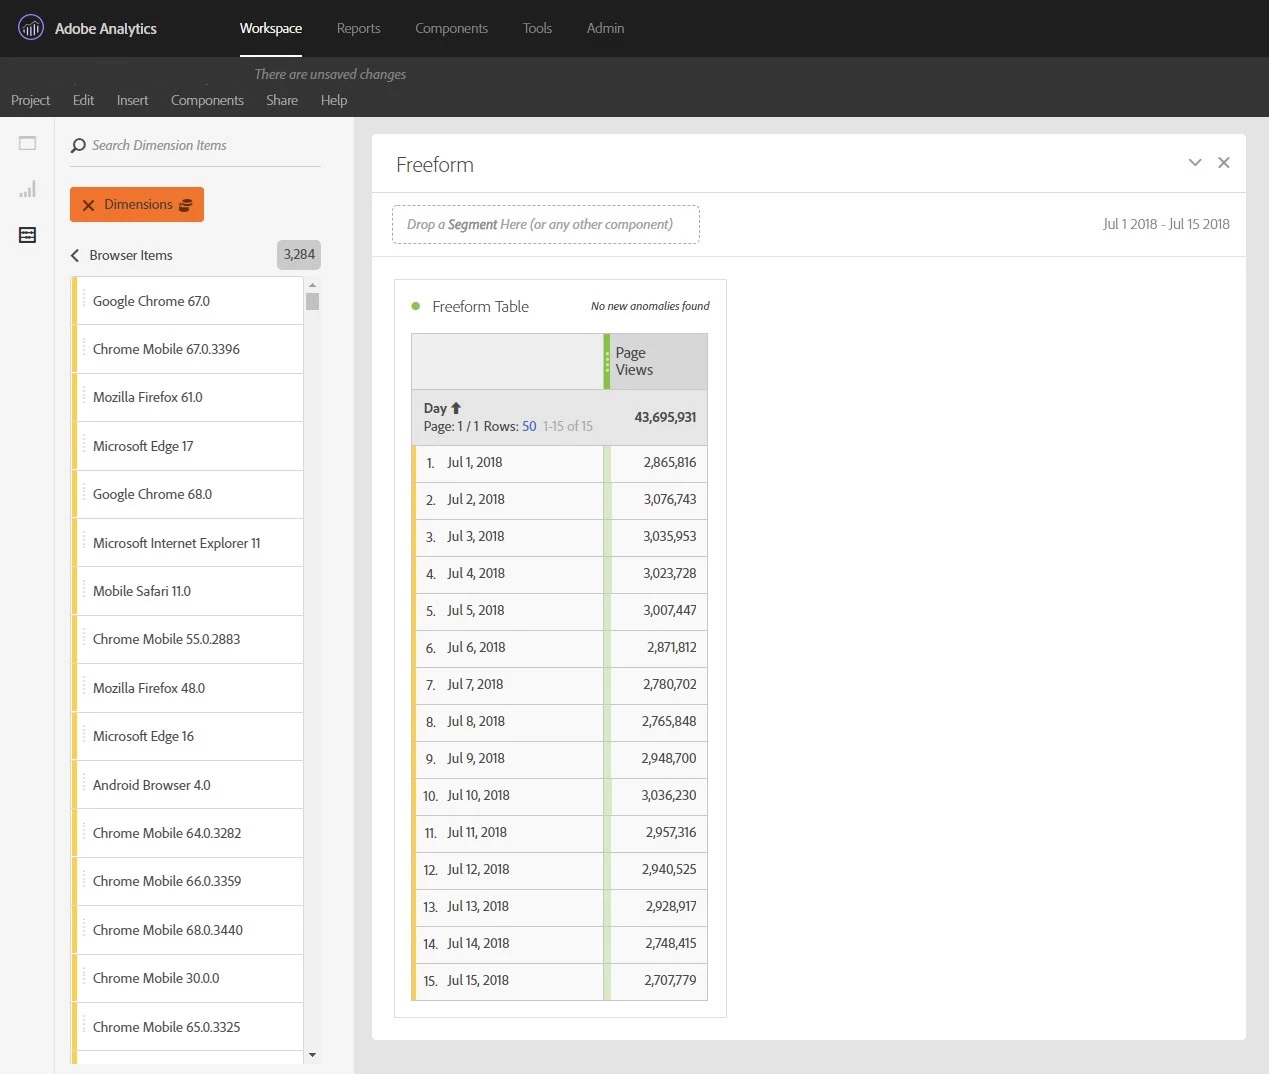Select Chrome Mobile 30.0.0 item
The height and width of the screenshot is (1074, 1269).
[x=188, y=978]
